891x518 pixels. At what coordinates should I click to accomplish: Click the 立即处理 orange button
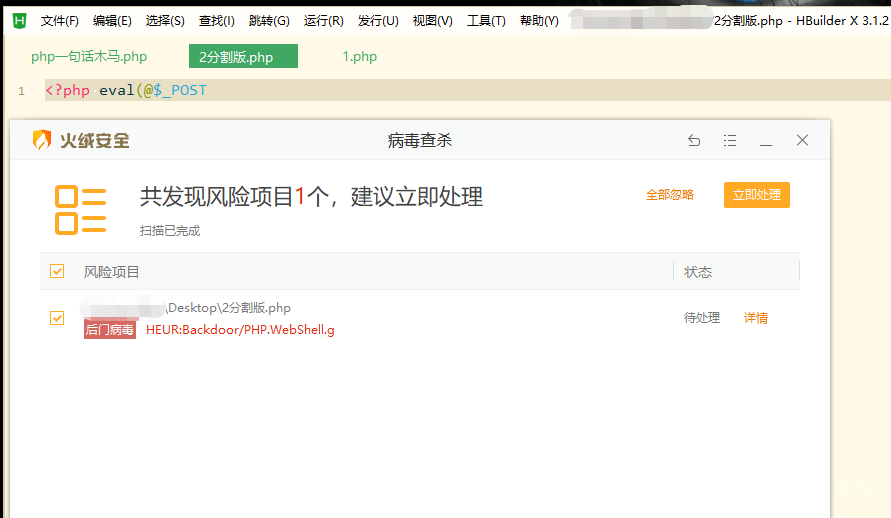[x=756, y=195]
